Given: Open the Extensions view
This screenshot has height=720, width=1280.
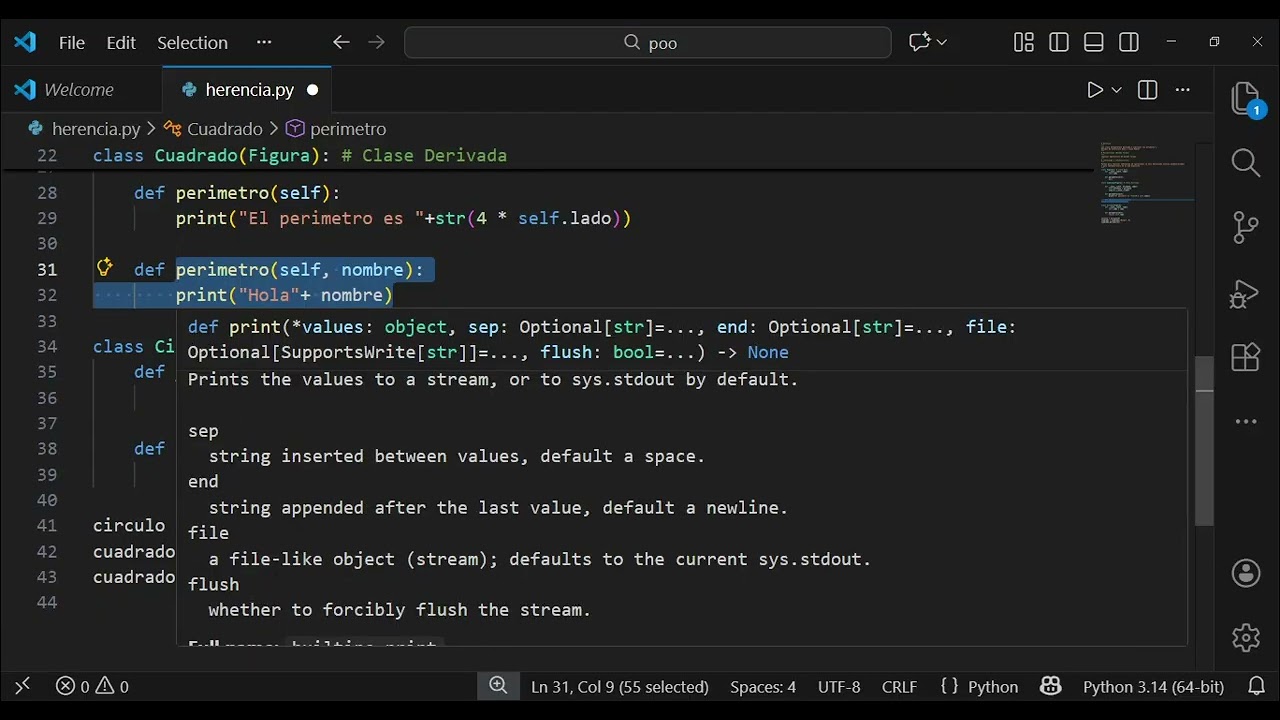Looking at the screenshot, I should pos(1246,357).
